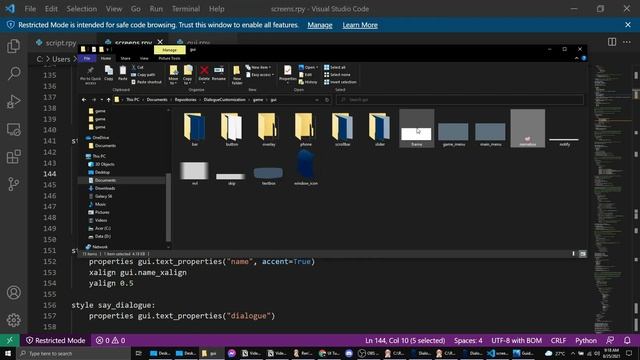Open the VS Code Explorer files view

click(13, 46)
